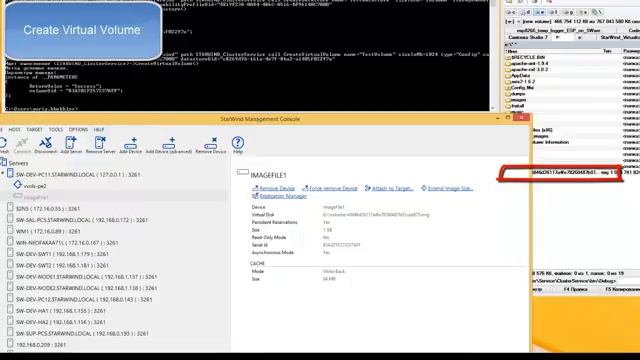Click server icon next to S2NS

point(10,208)
